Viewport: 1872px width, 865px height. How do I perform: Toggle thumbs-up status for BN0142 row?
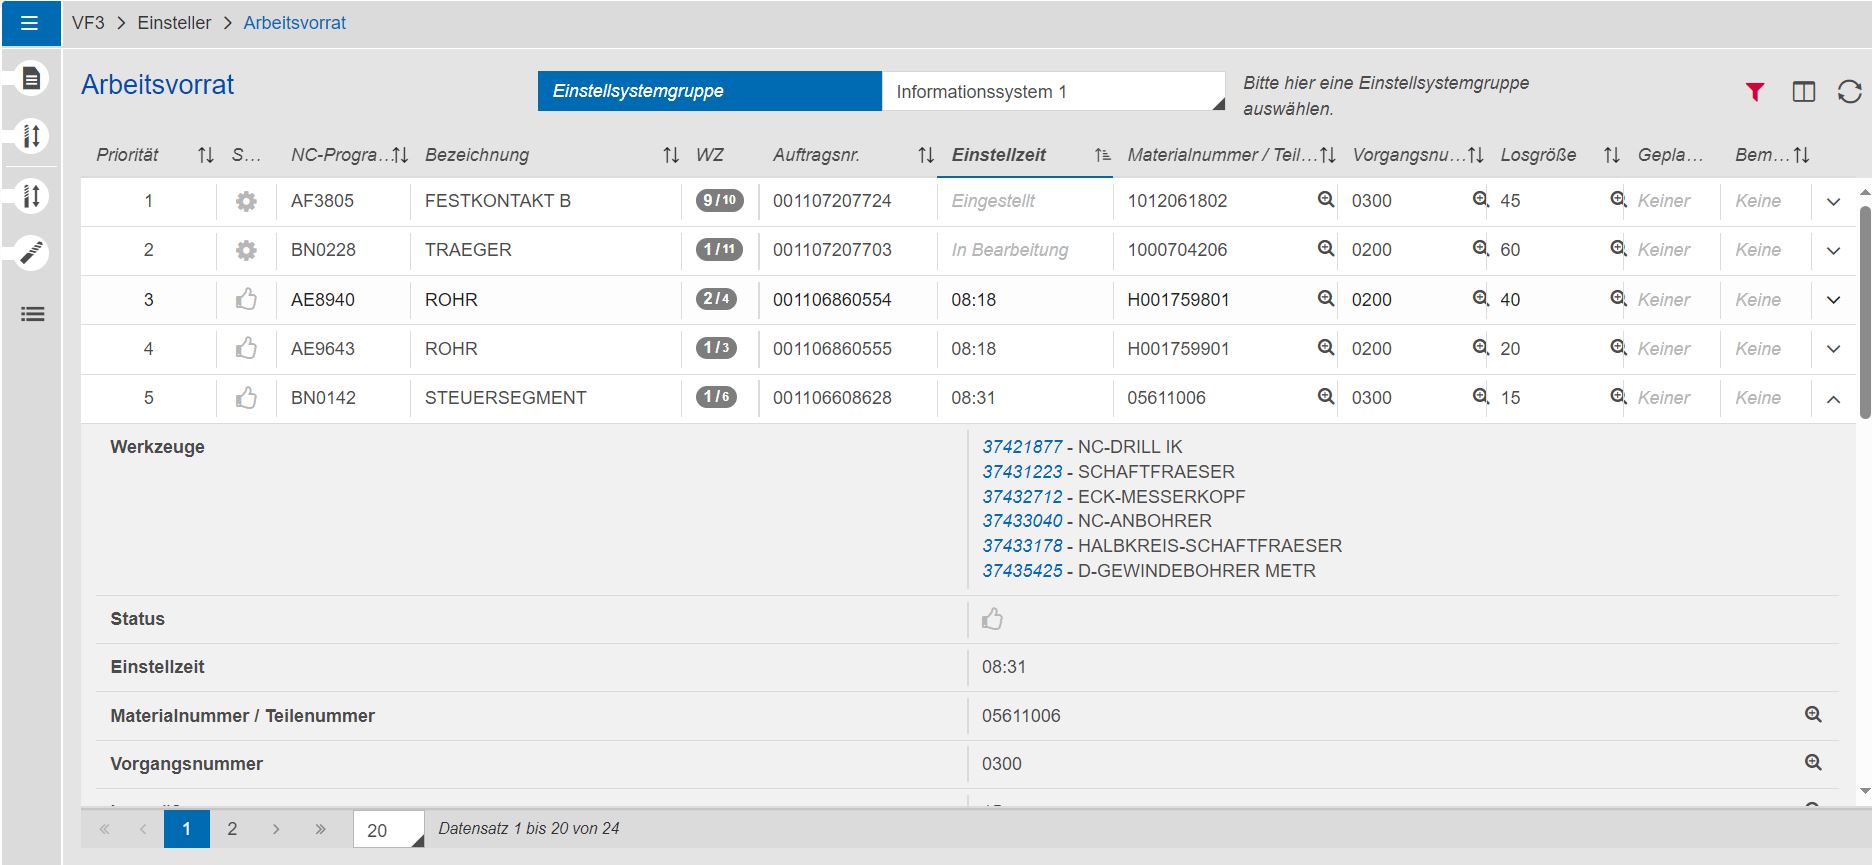click(x=246, y=398)
